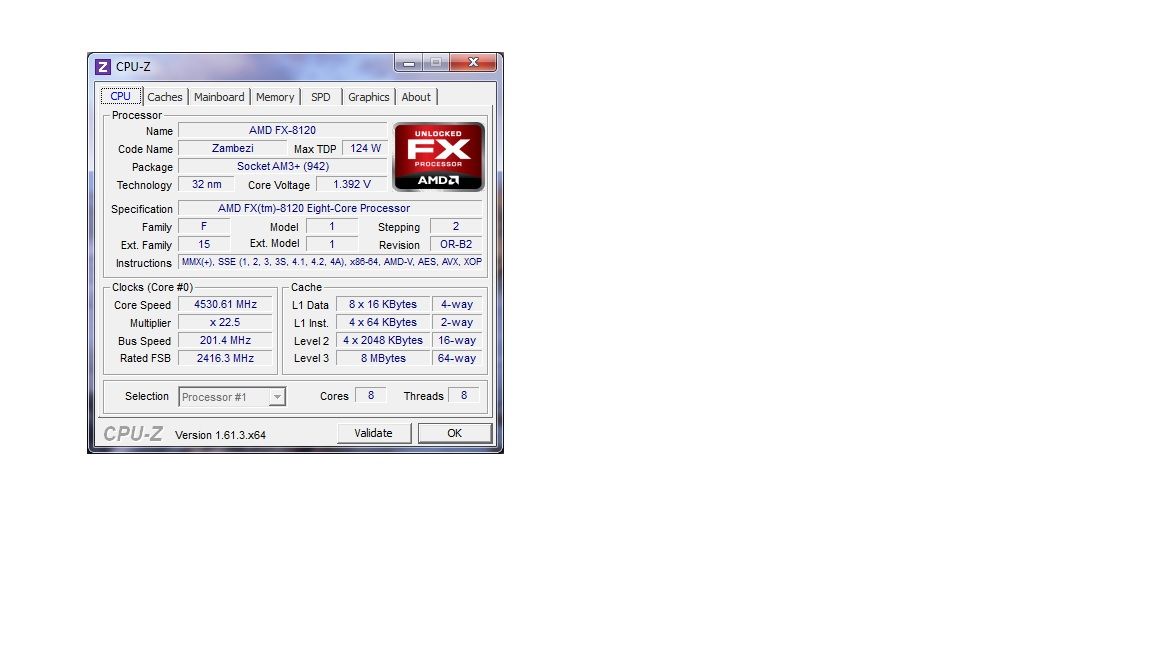Click the Level 3 64-way associativity field
Image resolution: width=1152 pixels, height=648 pixels.
click(x=457, y=358)
